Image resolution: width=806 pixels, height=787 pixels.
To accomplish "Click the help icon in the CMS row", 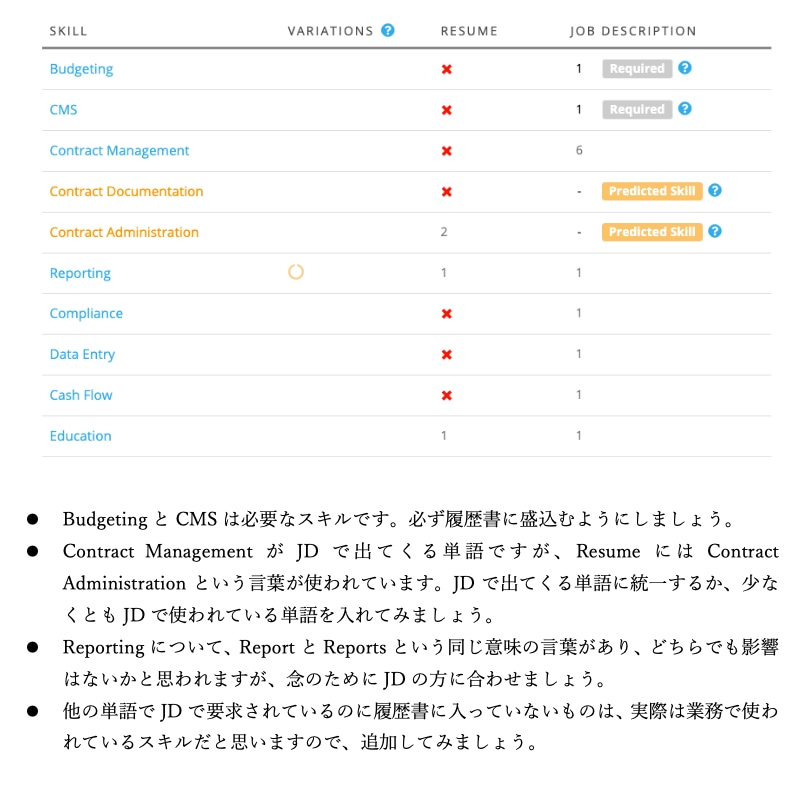I will pos(684,108).
